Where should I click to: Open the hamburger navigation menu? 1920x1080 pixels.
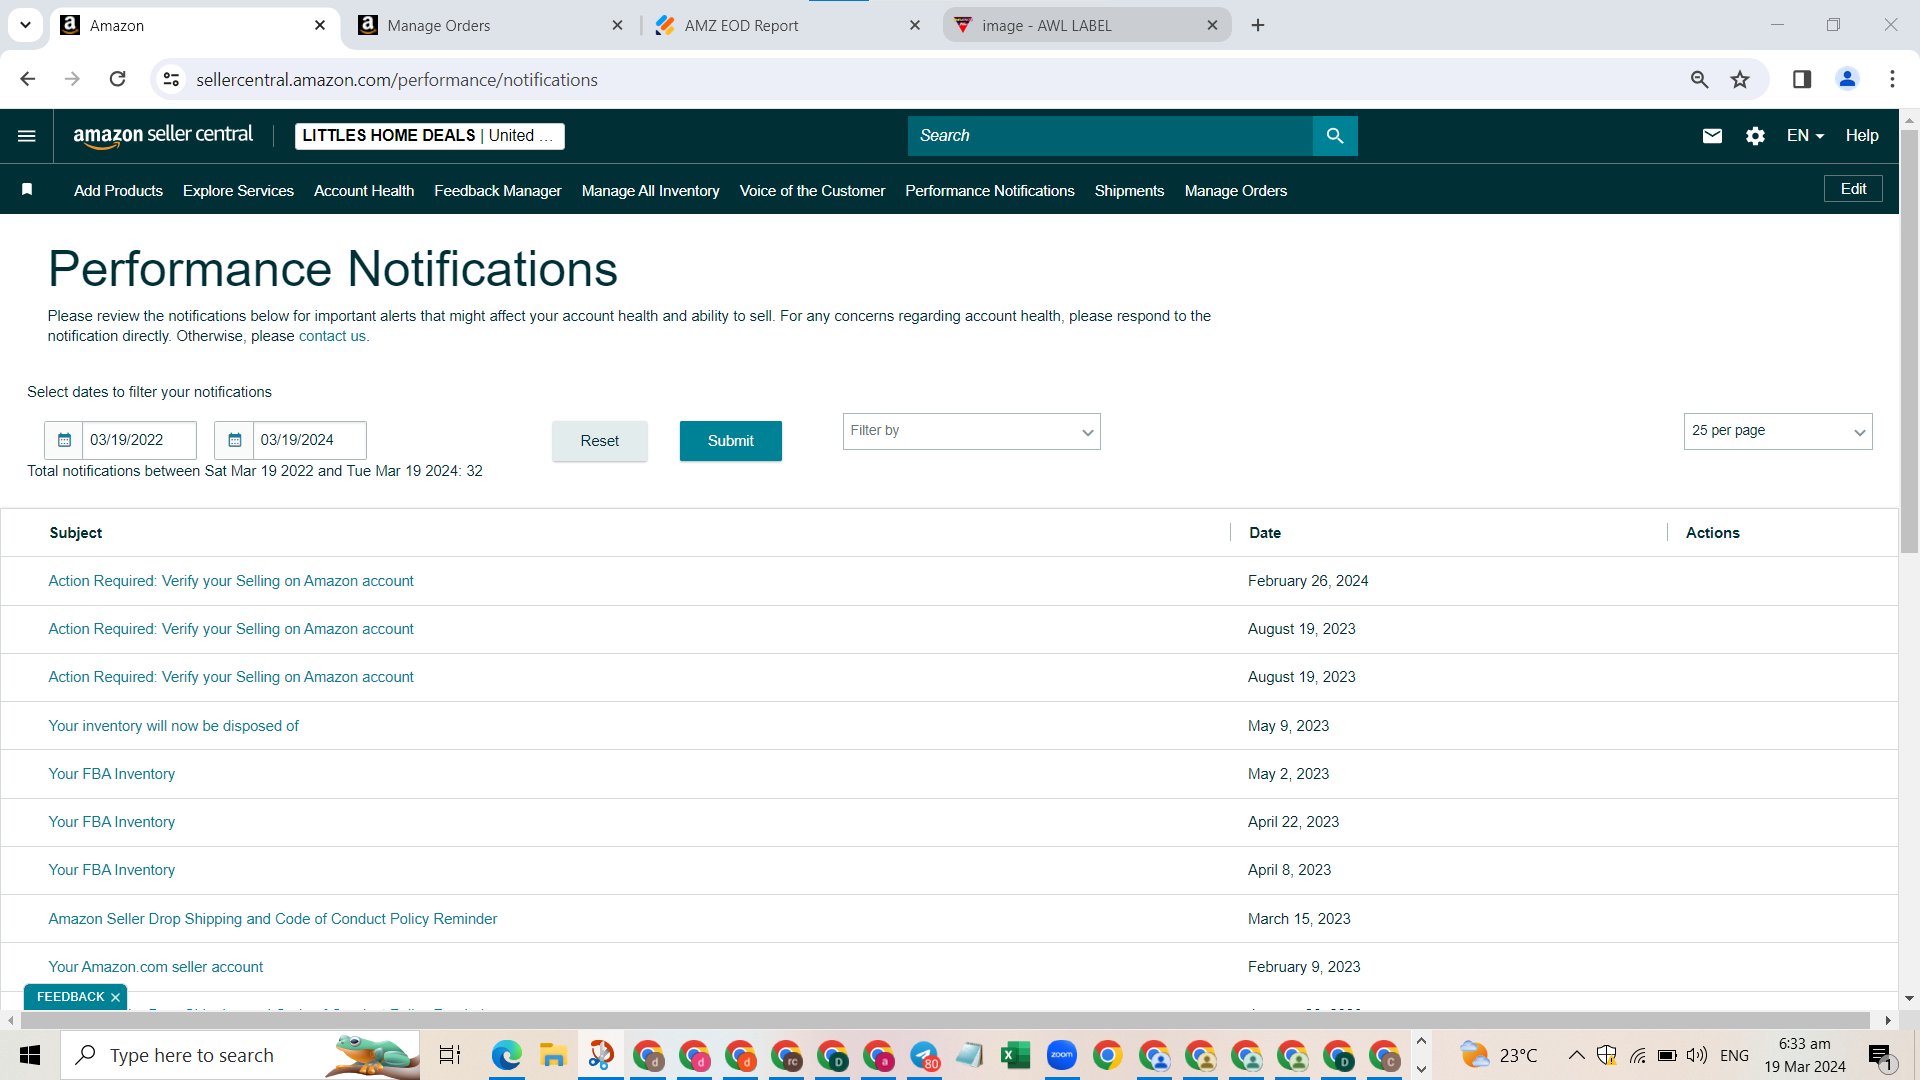pyautogui.click(x=27, y=136)
